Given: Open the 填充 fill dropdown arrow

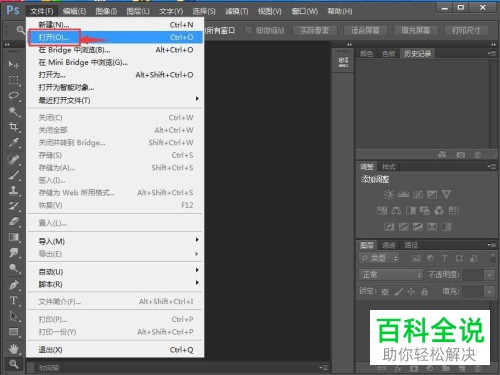Looking at the screenshot, I should click(x=489, y=292).
